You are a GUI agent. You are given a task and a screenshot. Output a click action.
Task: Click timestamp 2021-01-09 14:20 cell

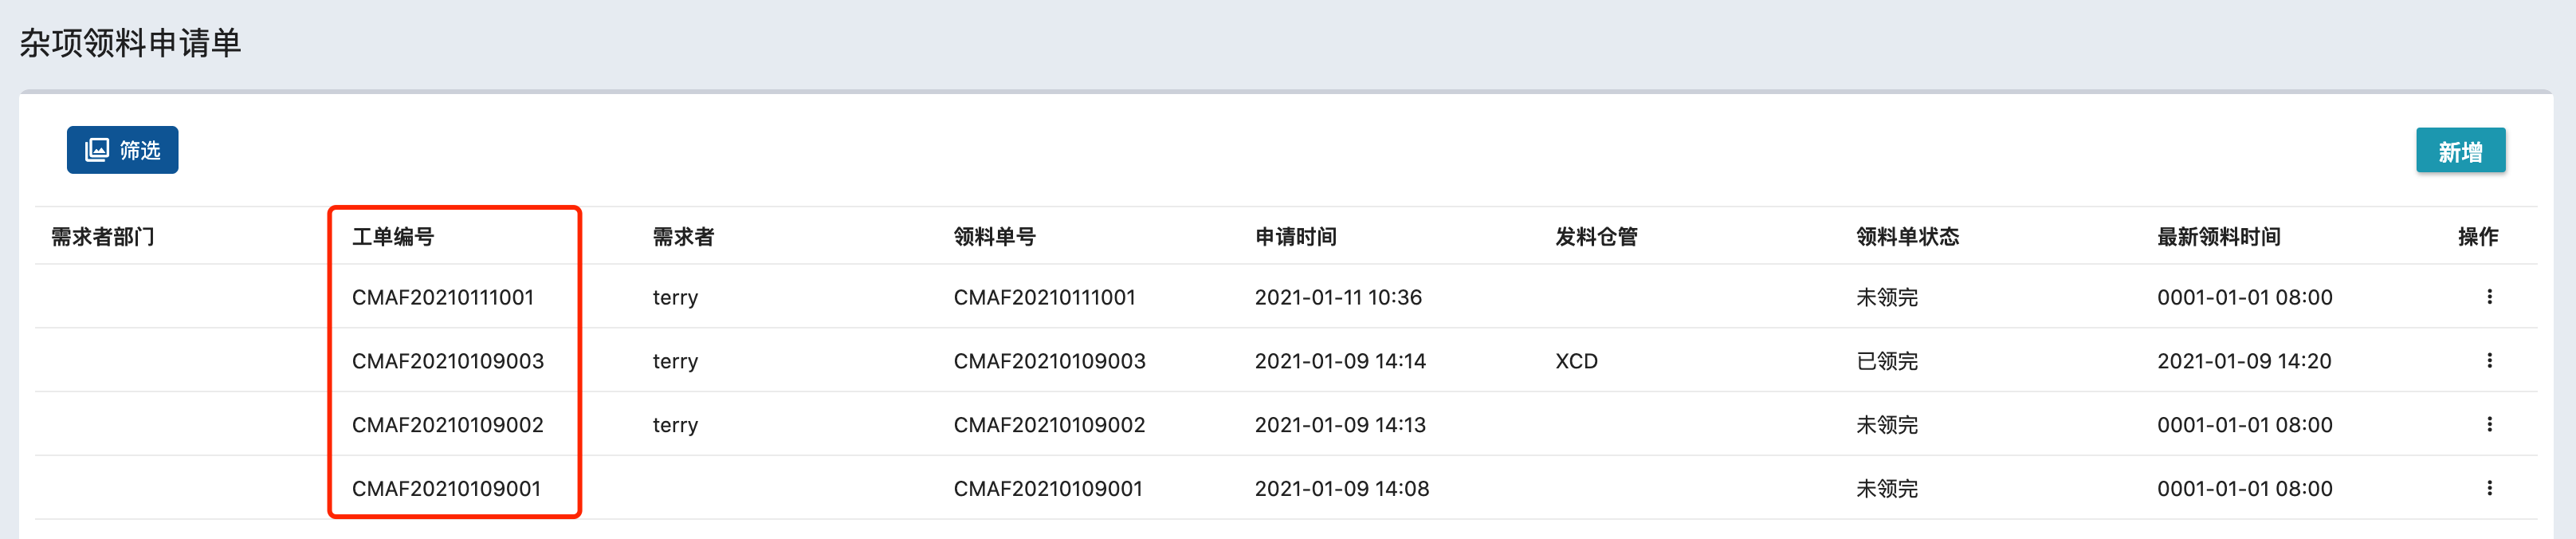coord(2244,361)
